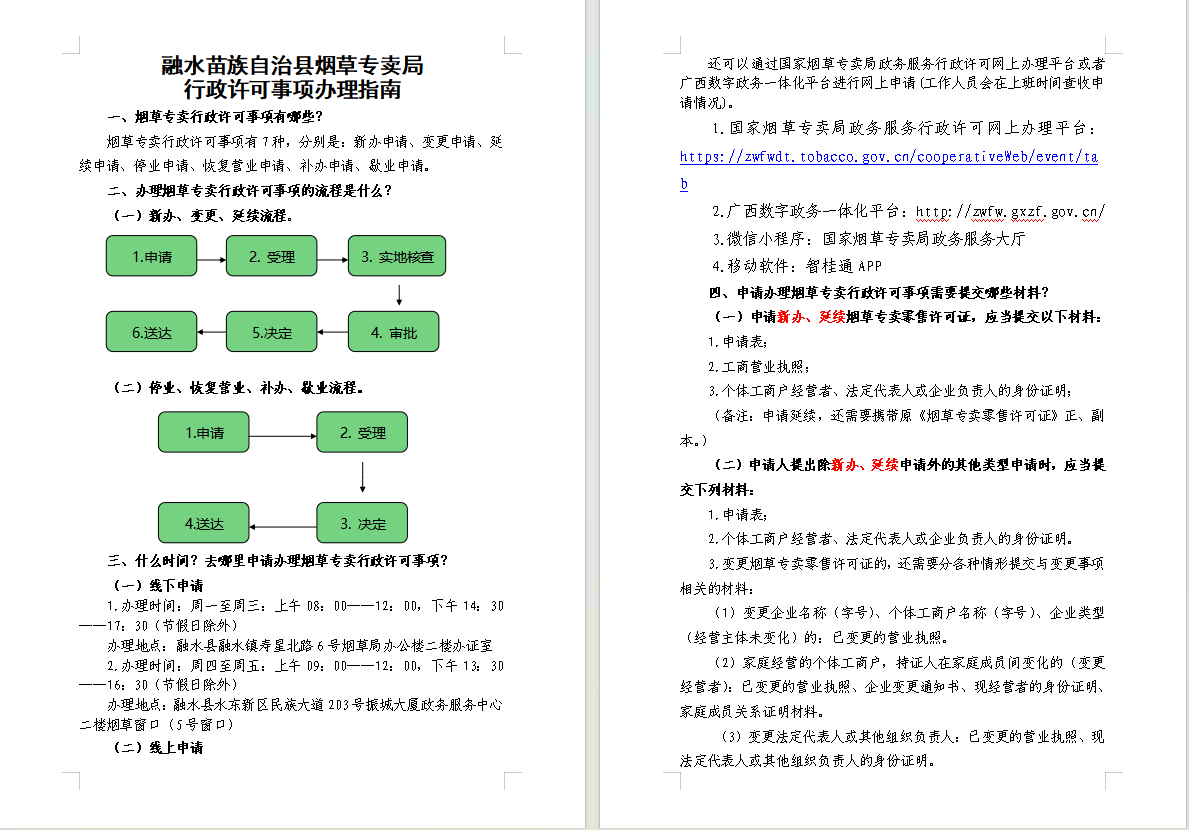Select the '3. 决定' box in second flowchart

(x=362, y=523)
